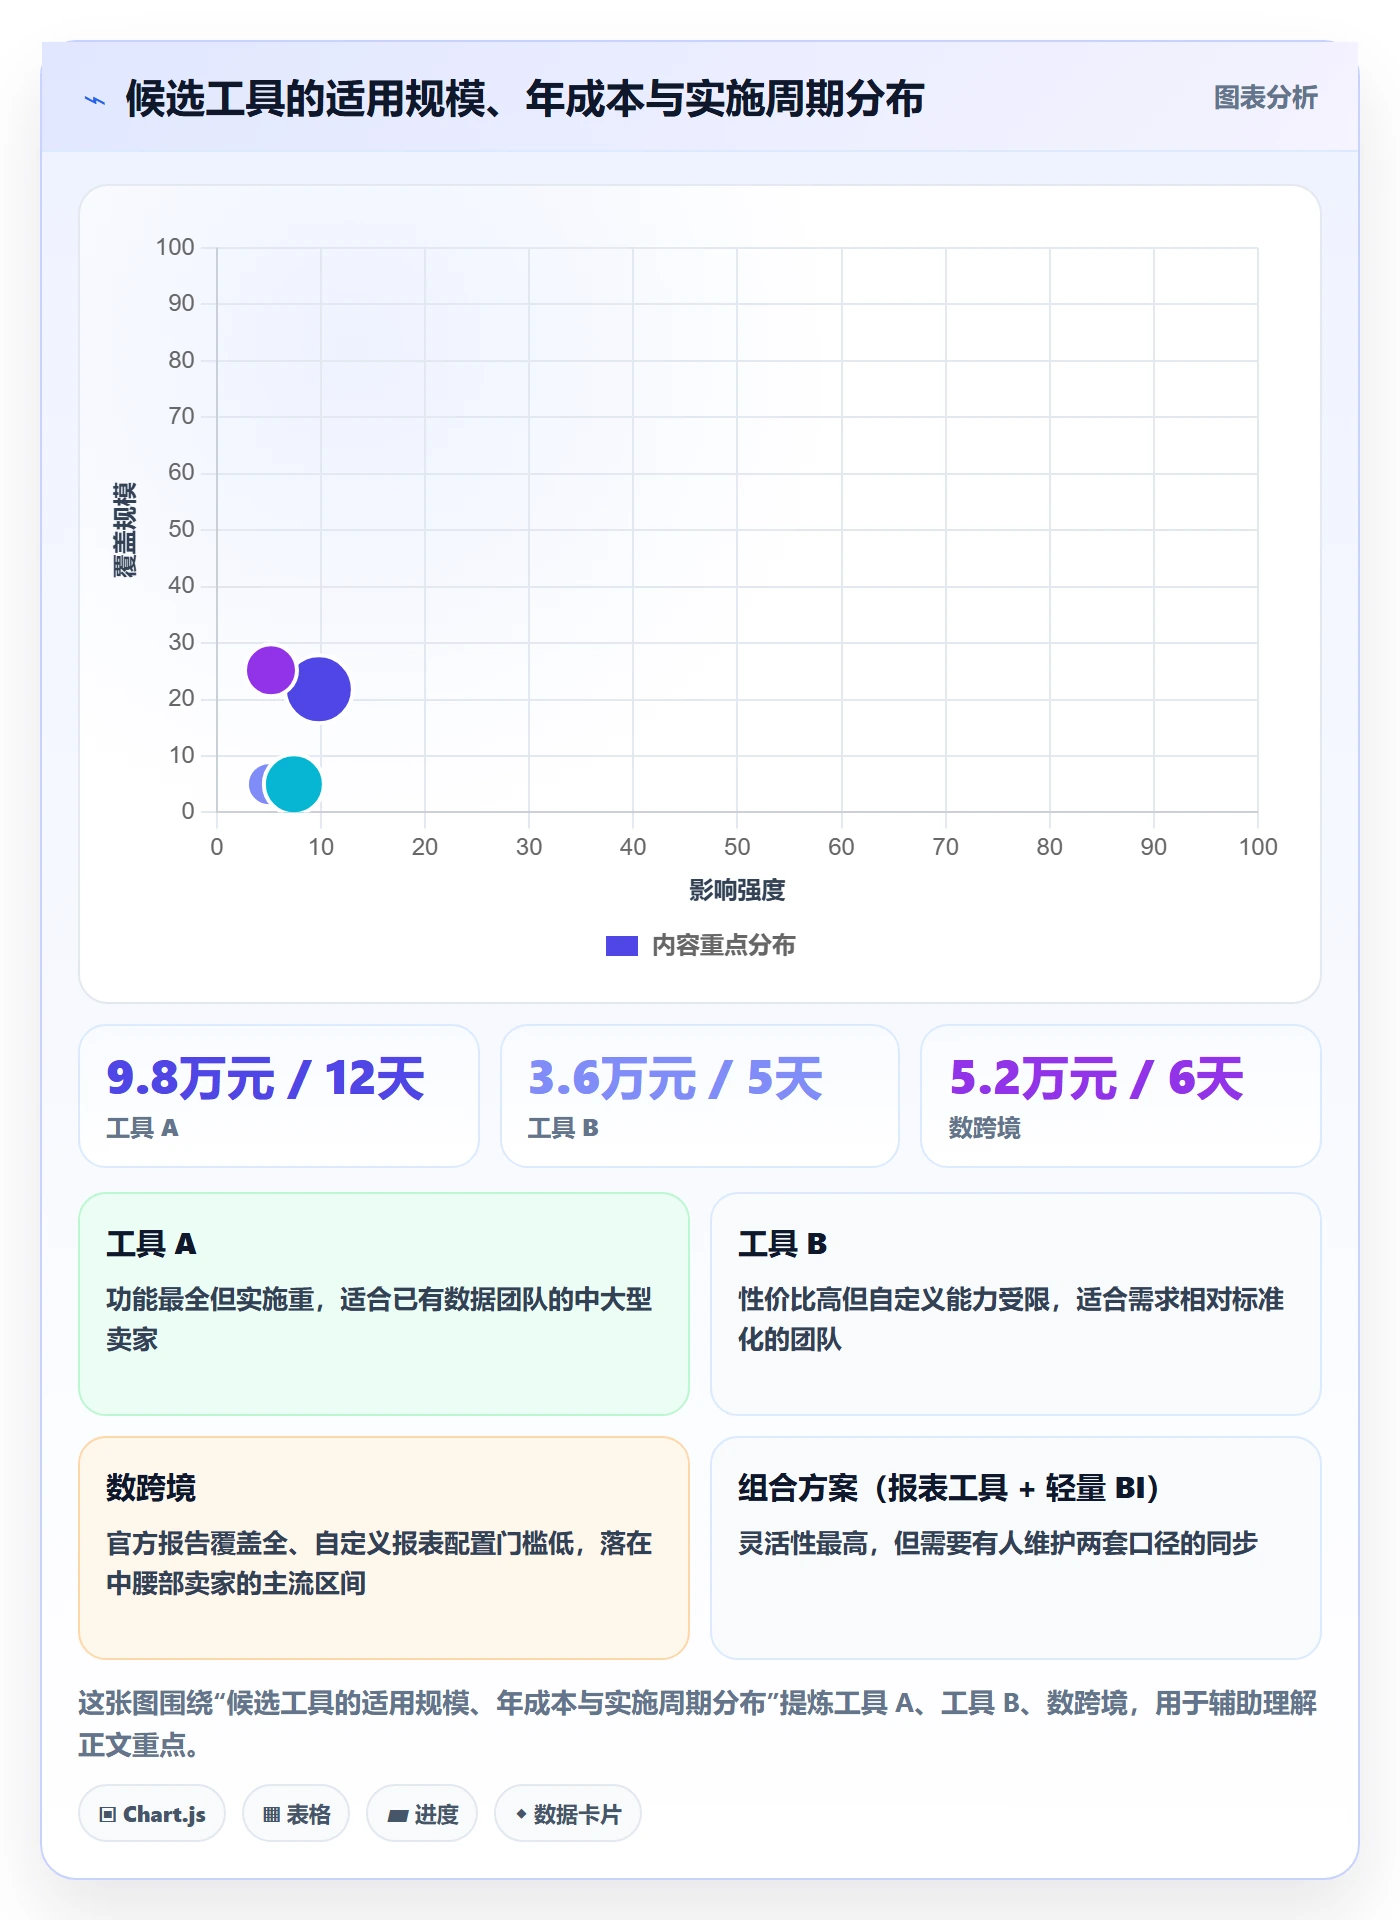Click the orange 数跨境 description card heading
Viewport: 1400px width, 1920px height.
tap(151, 1488)
